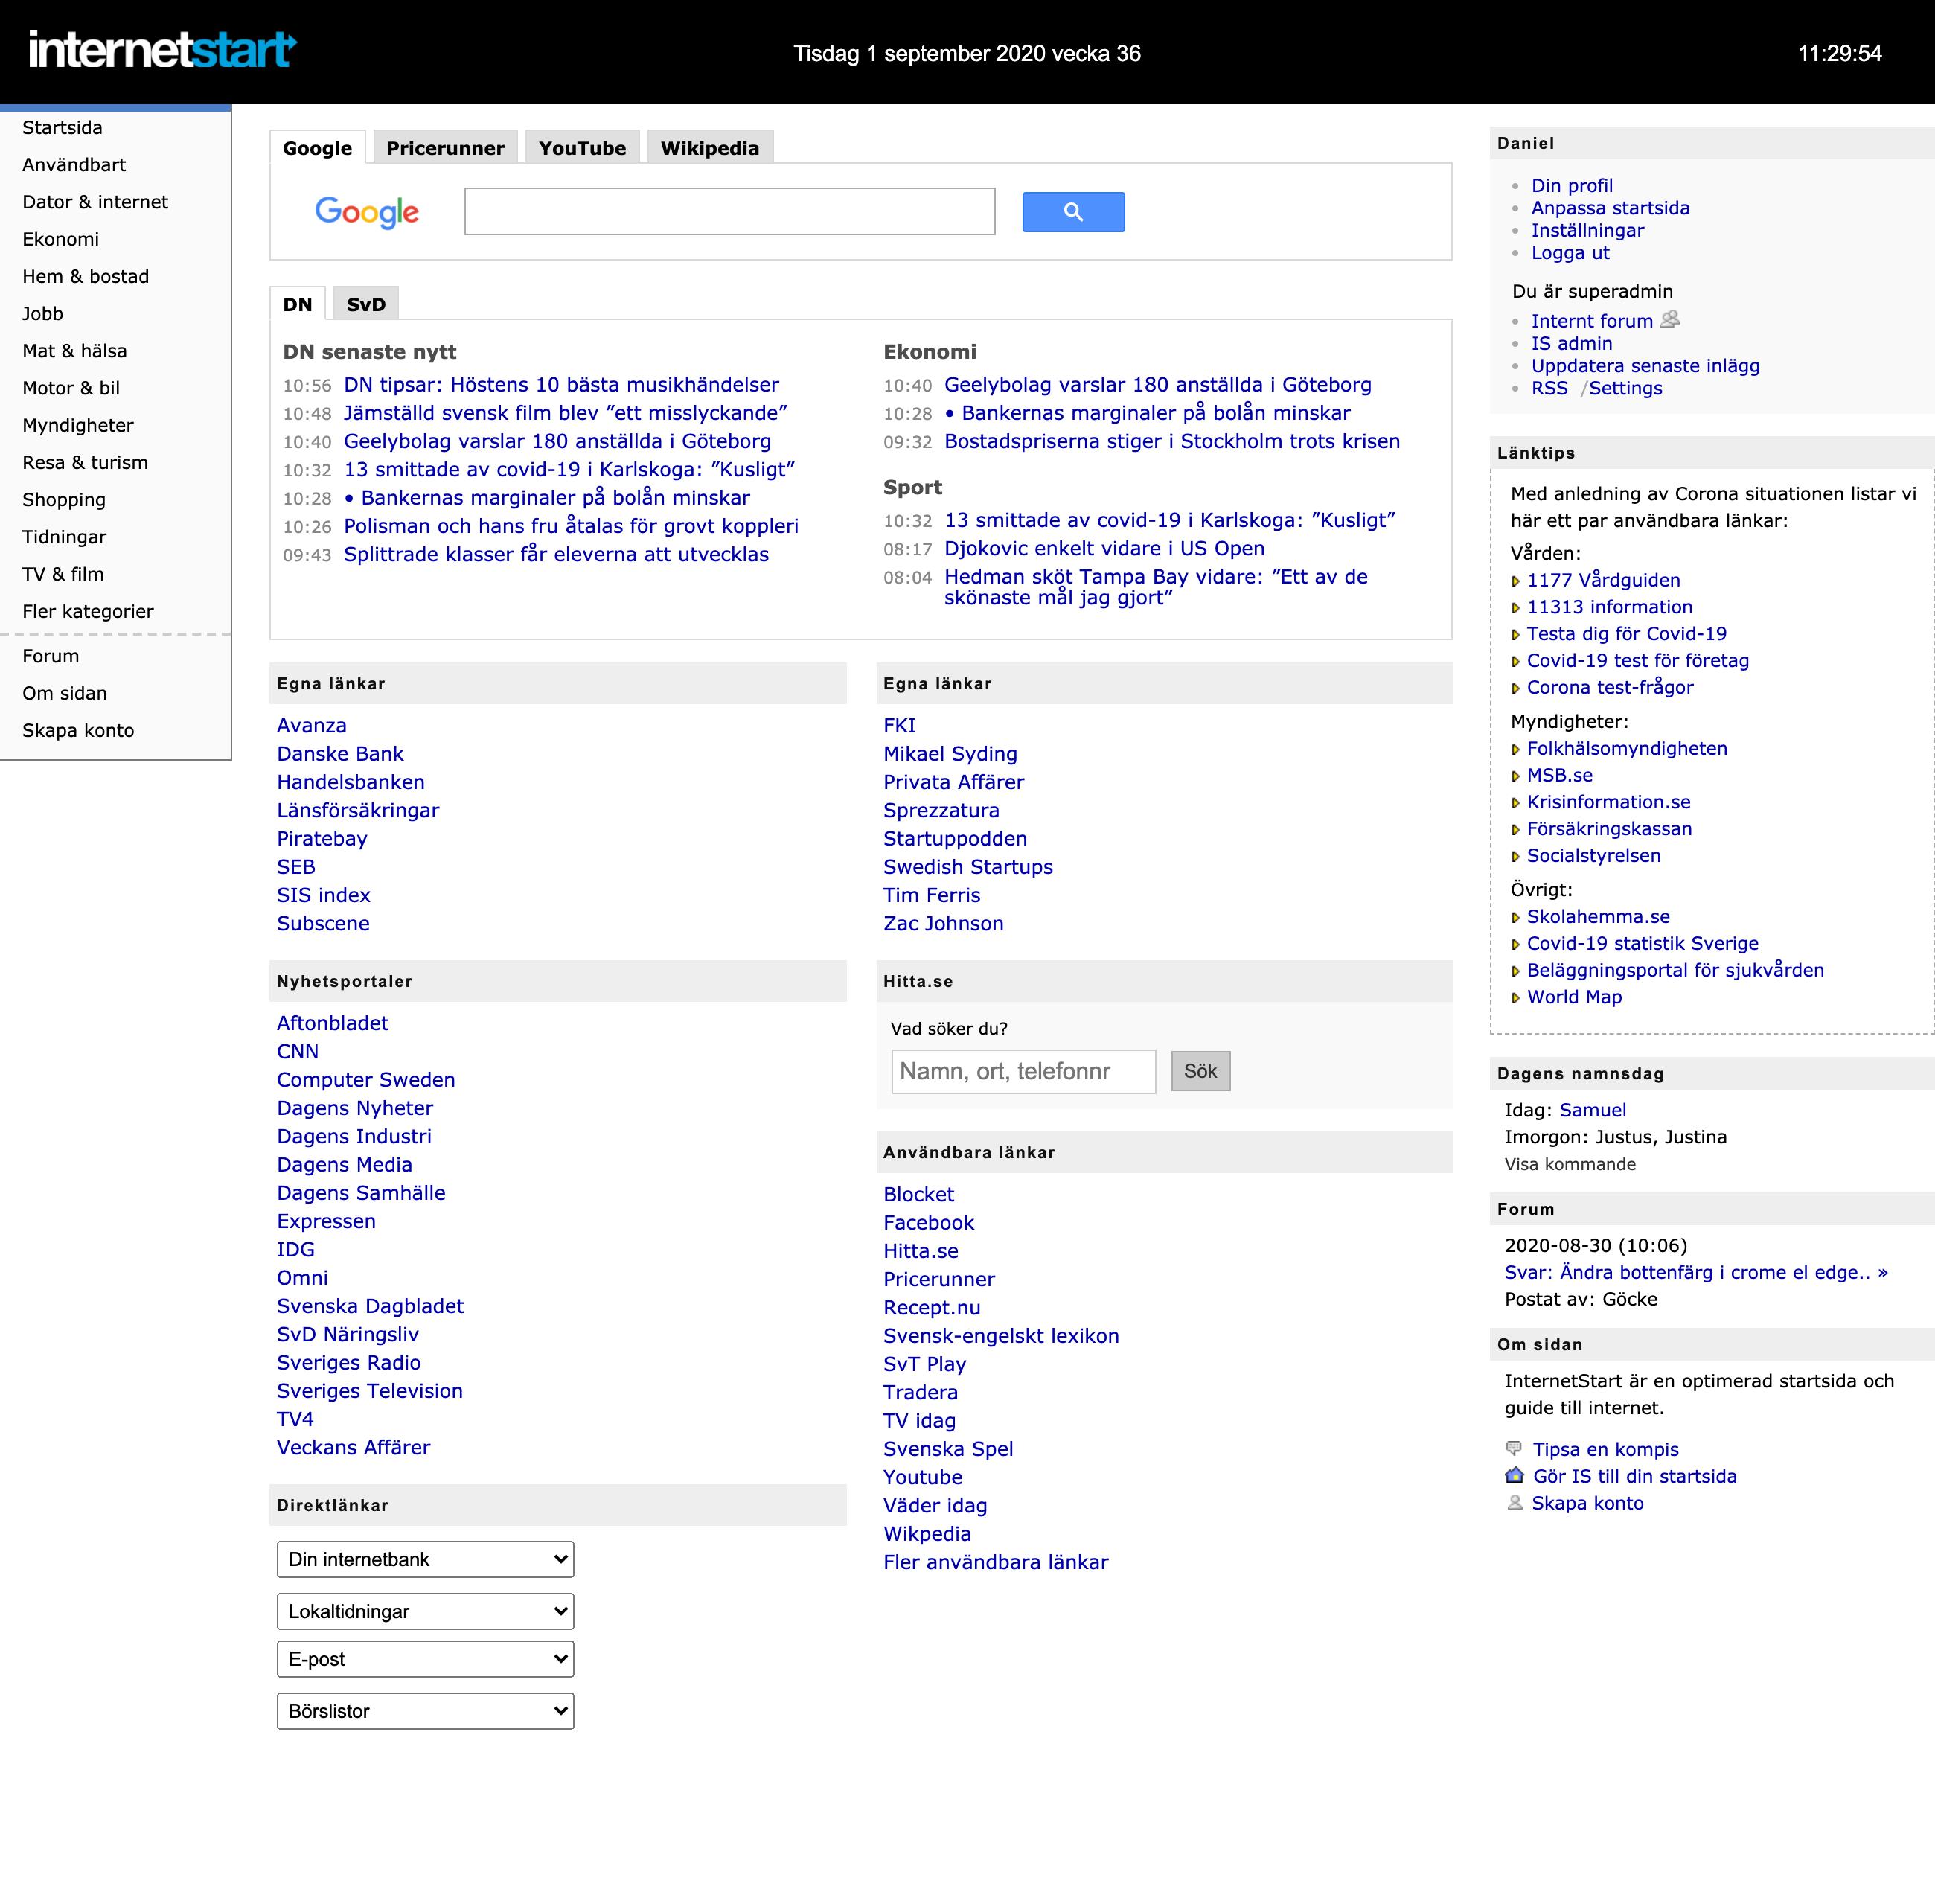
Task: Open the Din internetbank dropdown
Action: 425,1559
